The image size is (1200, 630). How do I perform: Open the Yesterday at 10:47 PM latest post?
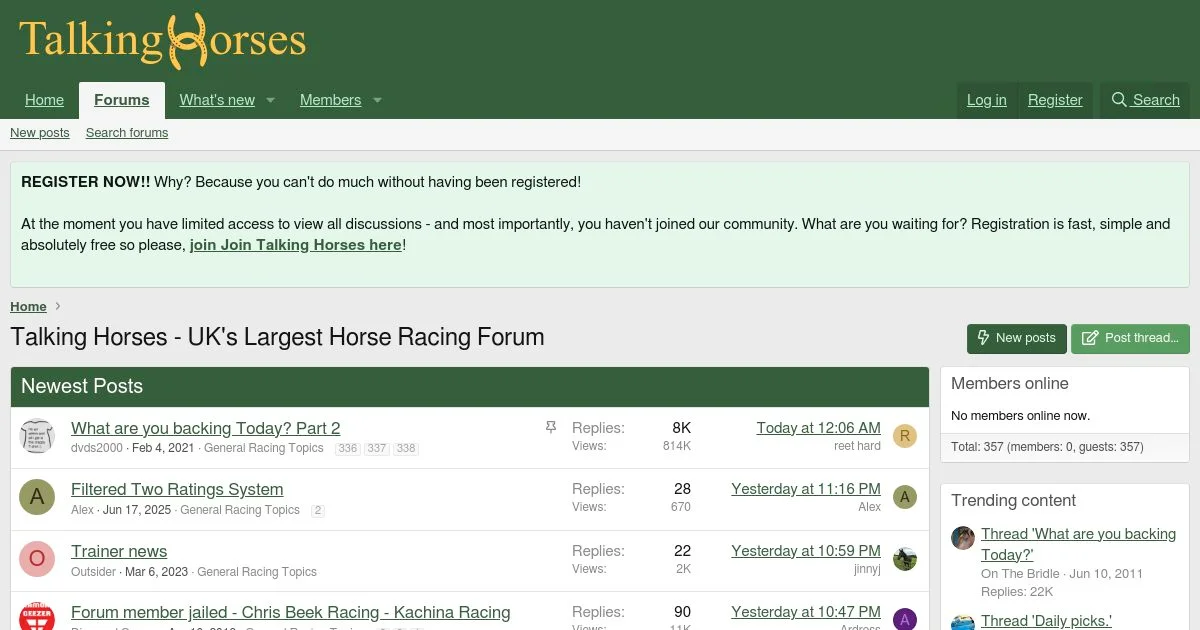[x=806, y=612]
